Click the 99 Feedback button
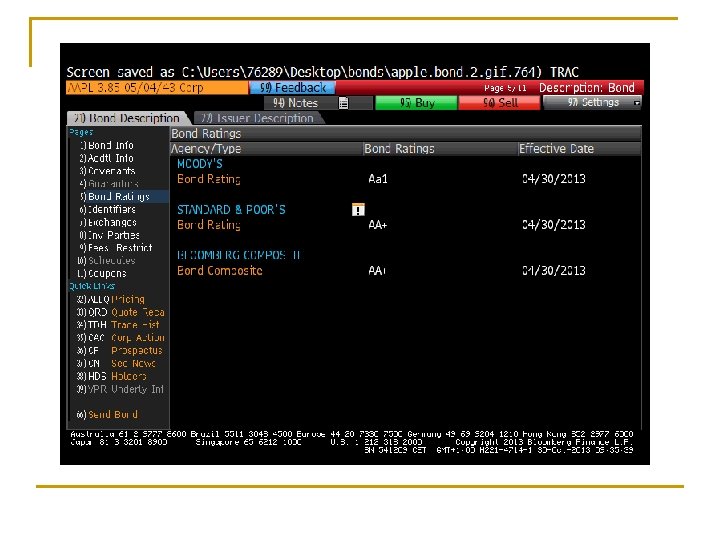Screen dimensions: 720x540 (x=292, y=88)
